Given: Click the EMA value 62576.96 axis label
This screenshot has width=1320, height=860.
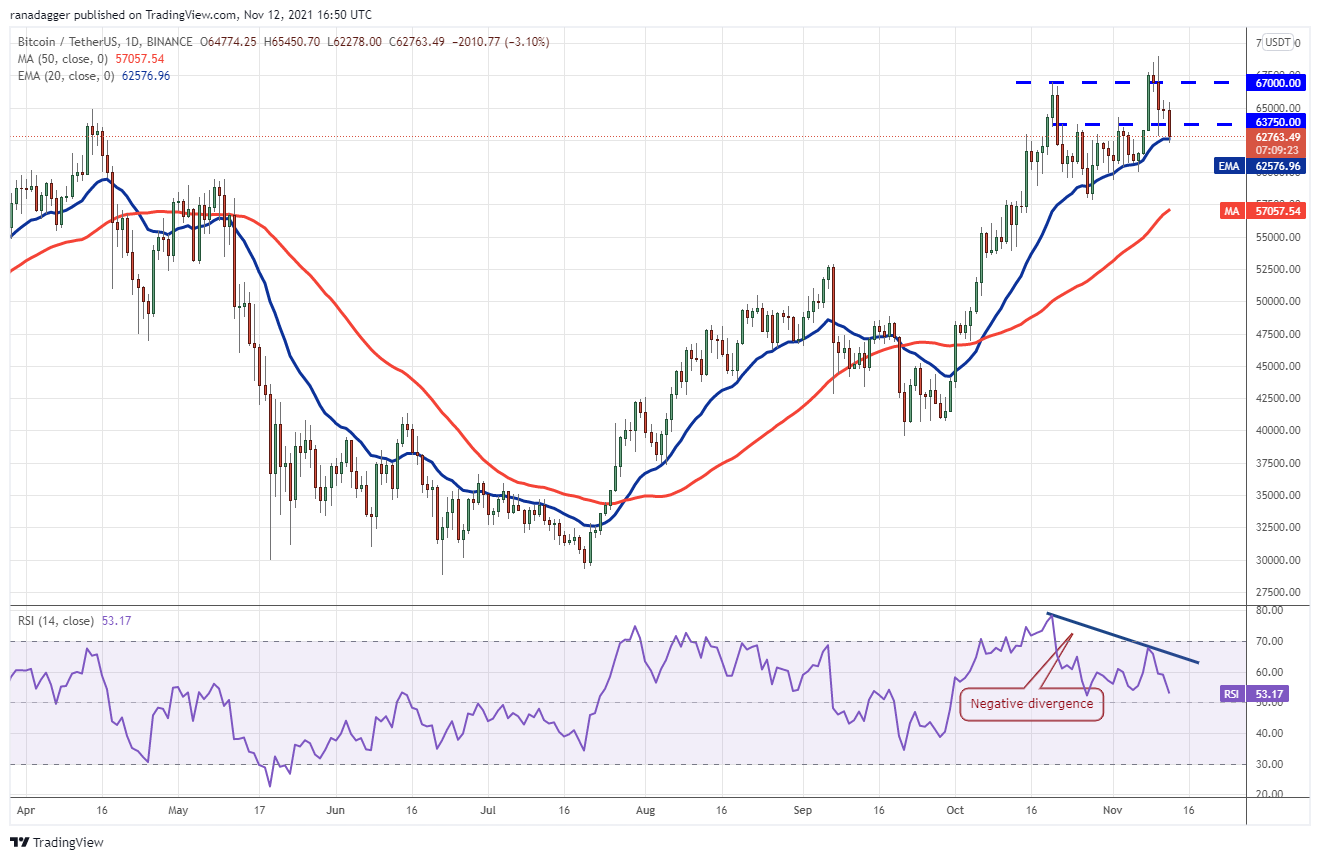Looking at the screenshot, I should (1279, 166).
